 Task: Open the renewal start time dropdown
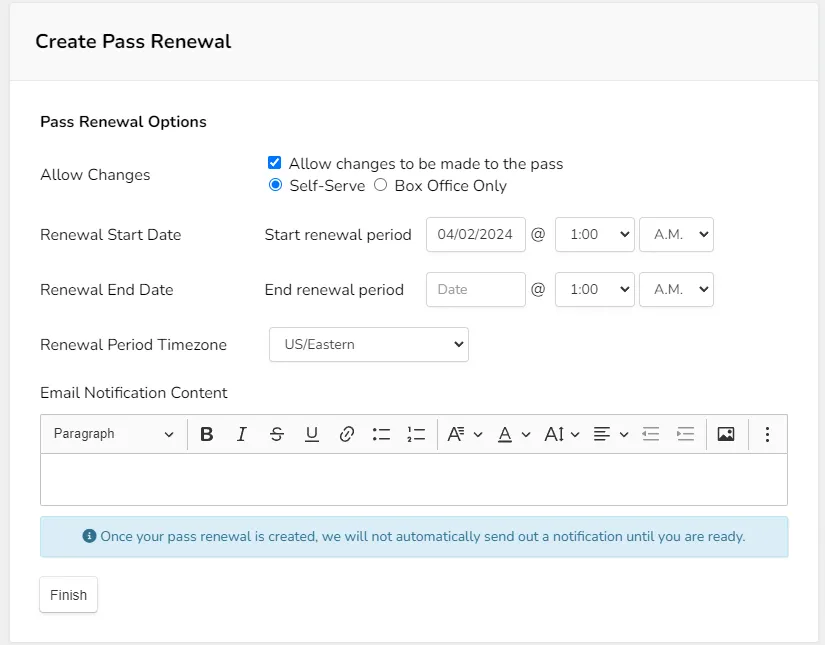[x=595, y=235]
